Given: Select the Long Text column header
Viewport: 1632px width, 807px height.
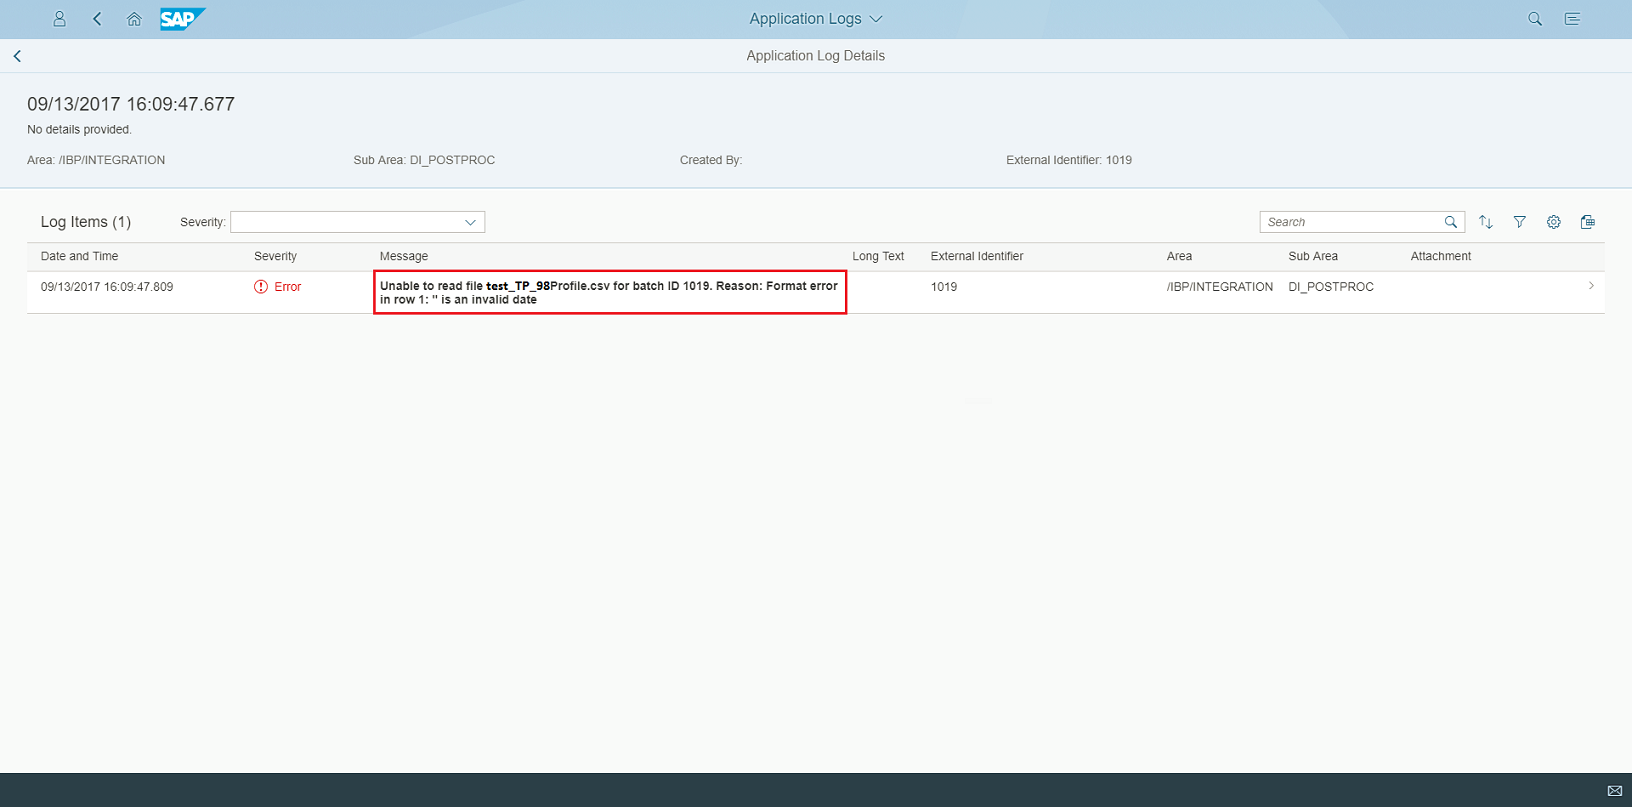Looking at the screenshot, I should point(878,256).
